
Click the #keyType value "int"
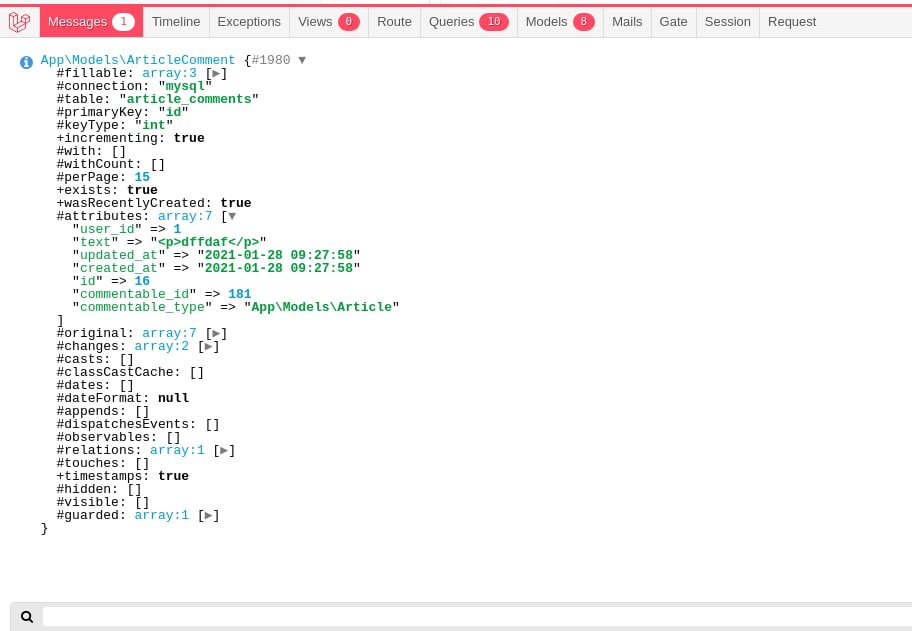pyautogui.click(x=154, y=125)
